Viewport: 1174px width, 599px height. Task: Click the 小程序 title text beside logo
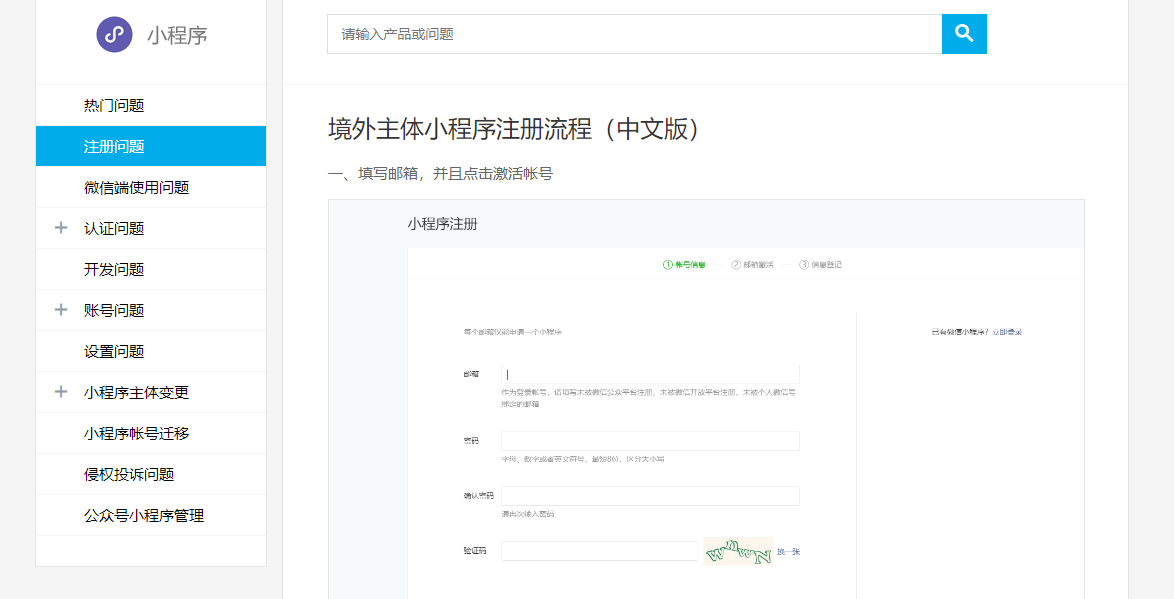[177, 34]
